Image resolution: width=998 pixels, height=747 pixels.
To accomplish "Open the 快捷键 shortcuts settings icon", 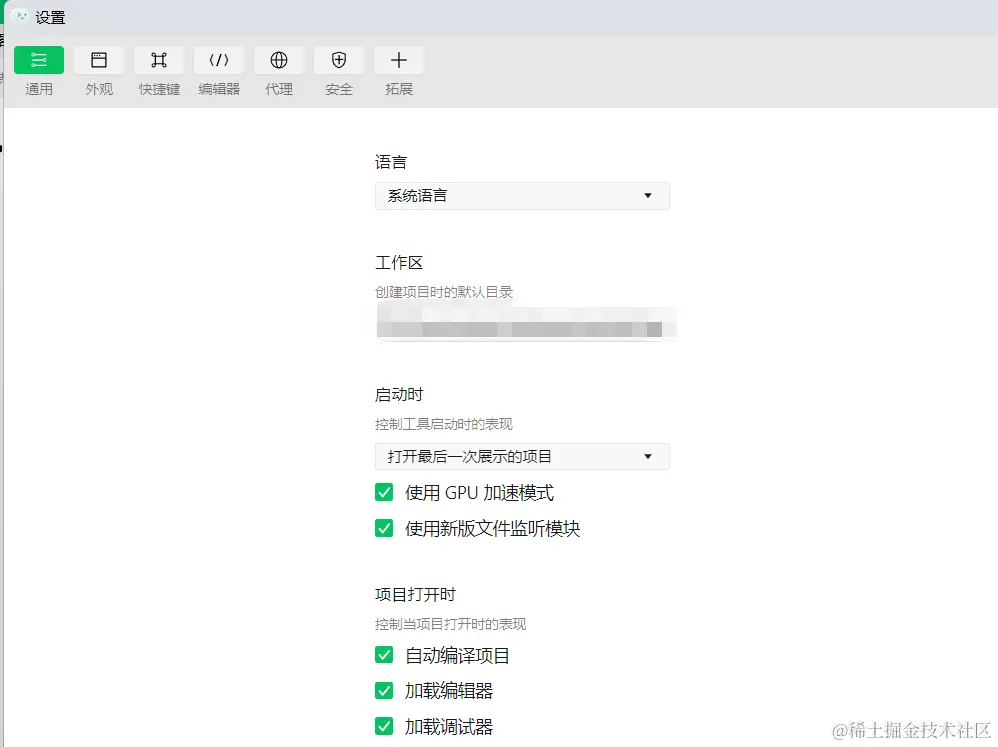I will click(x=159, y=60).
